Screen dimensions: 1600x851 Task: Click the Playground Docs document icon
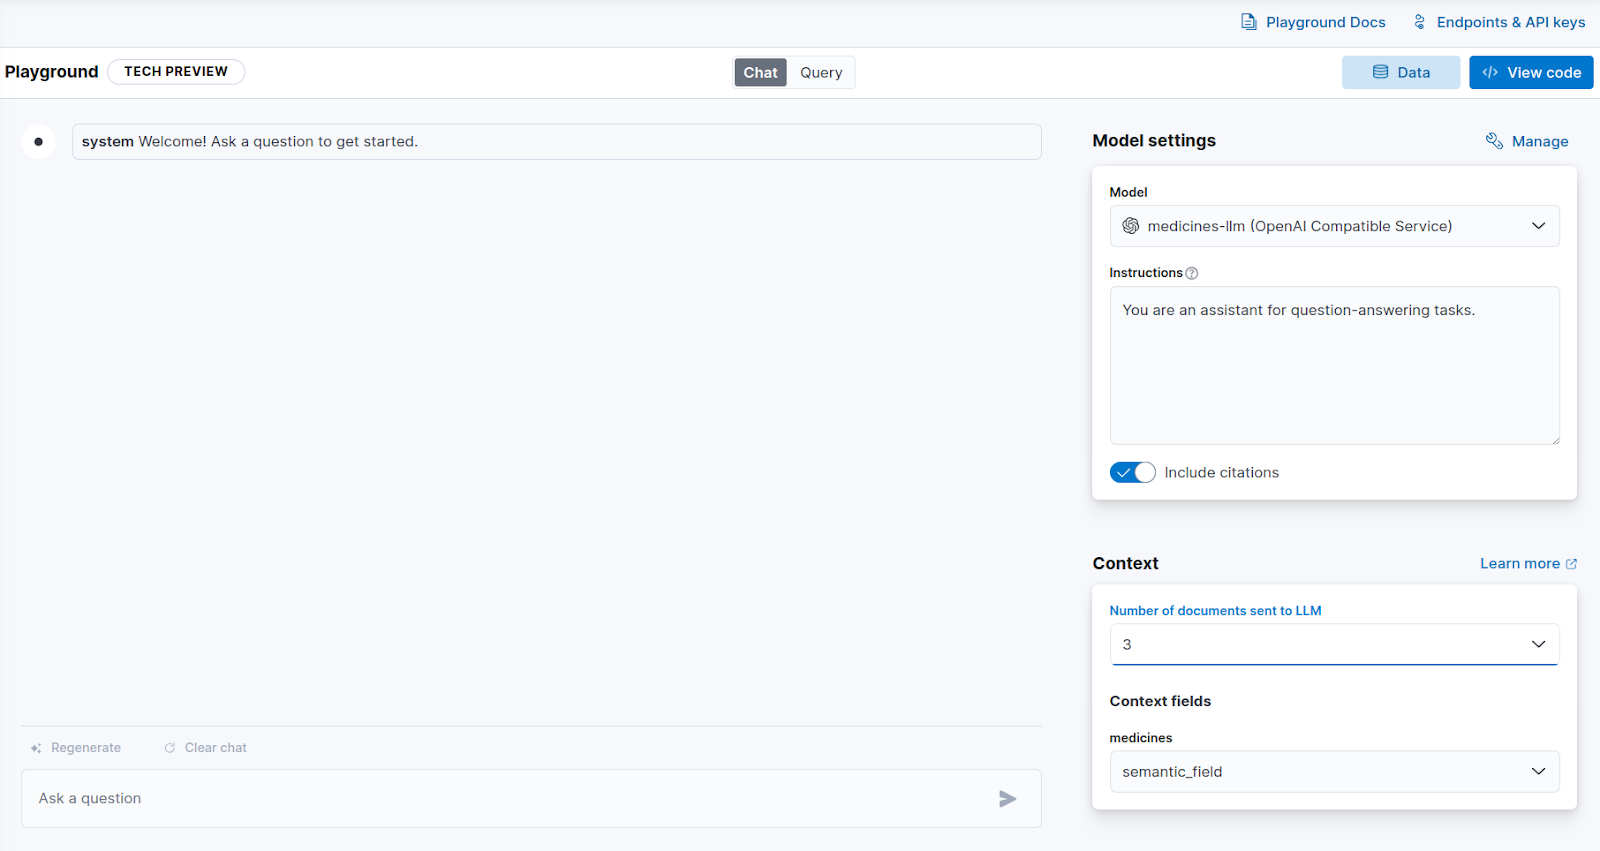pos(1249,22)
